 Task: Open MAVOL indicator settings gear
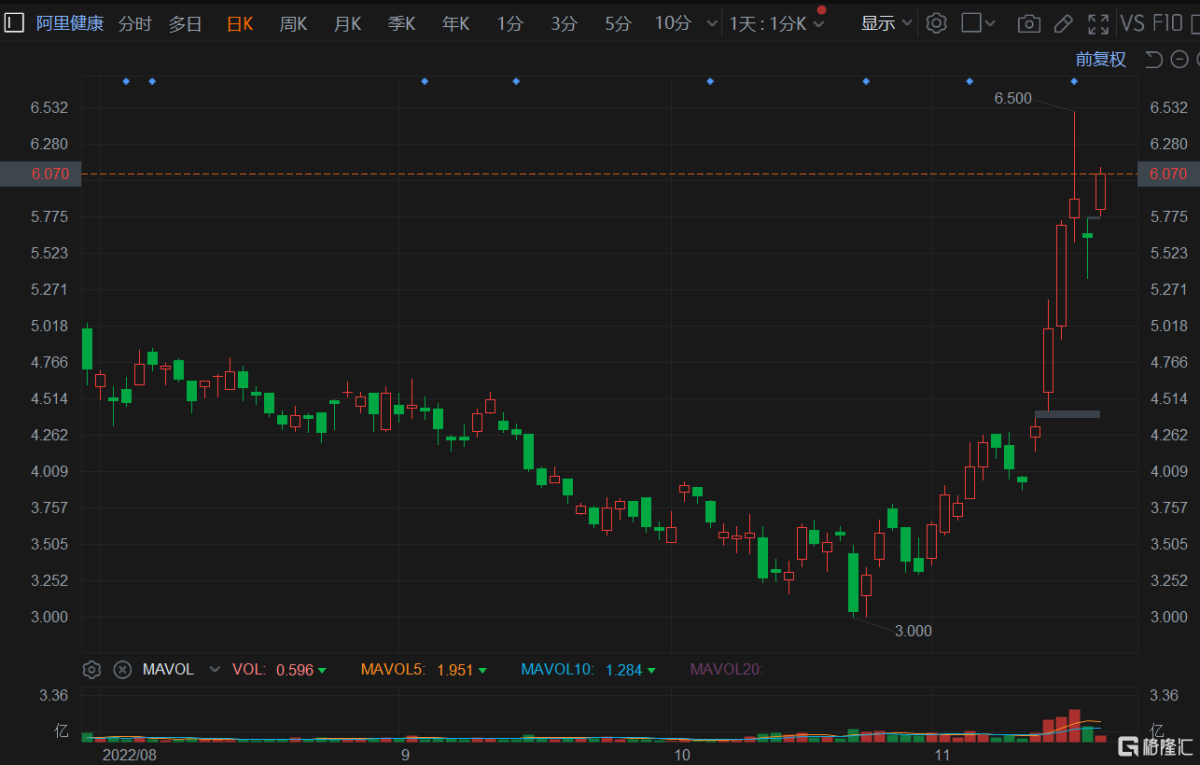pos(92,669)
